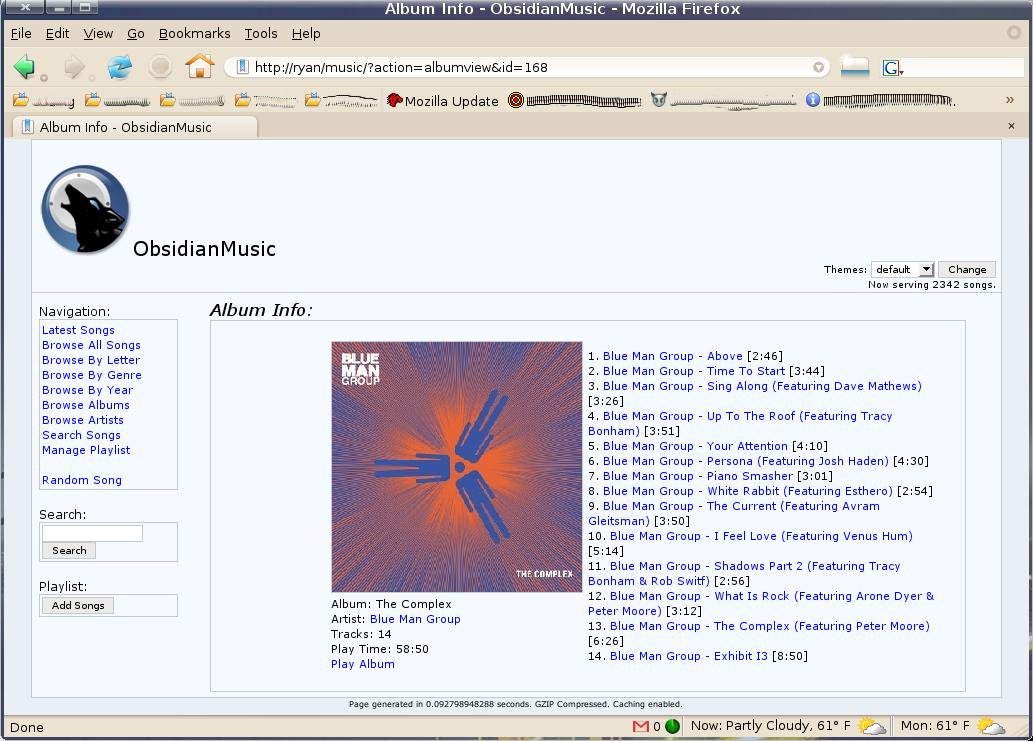Play a Random Song link

[82, 480]
